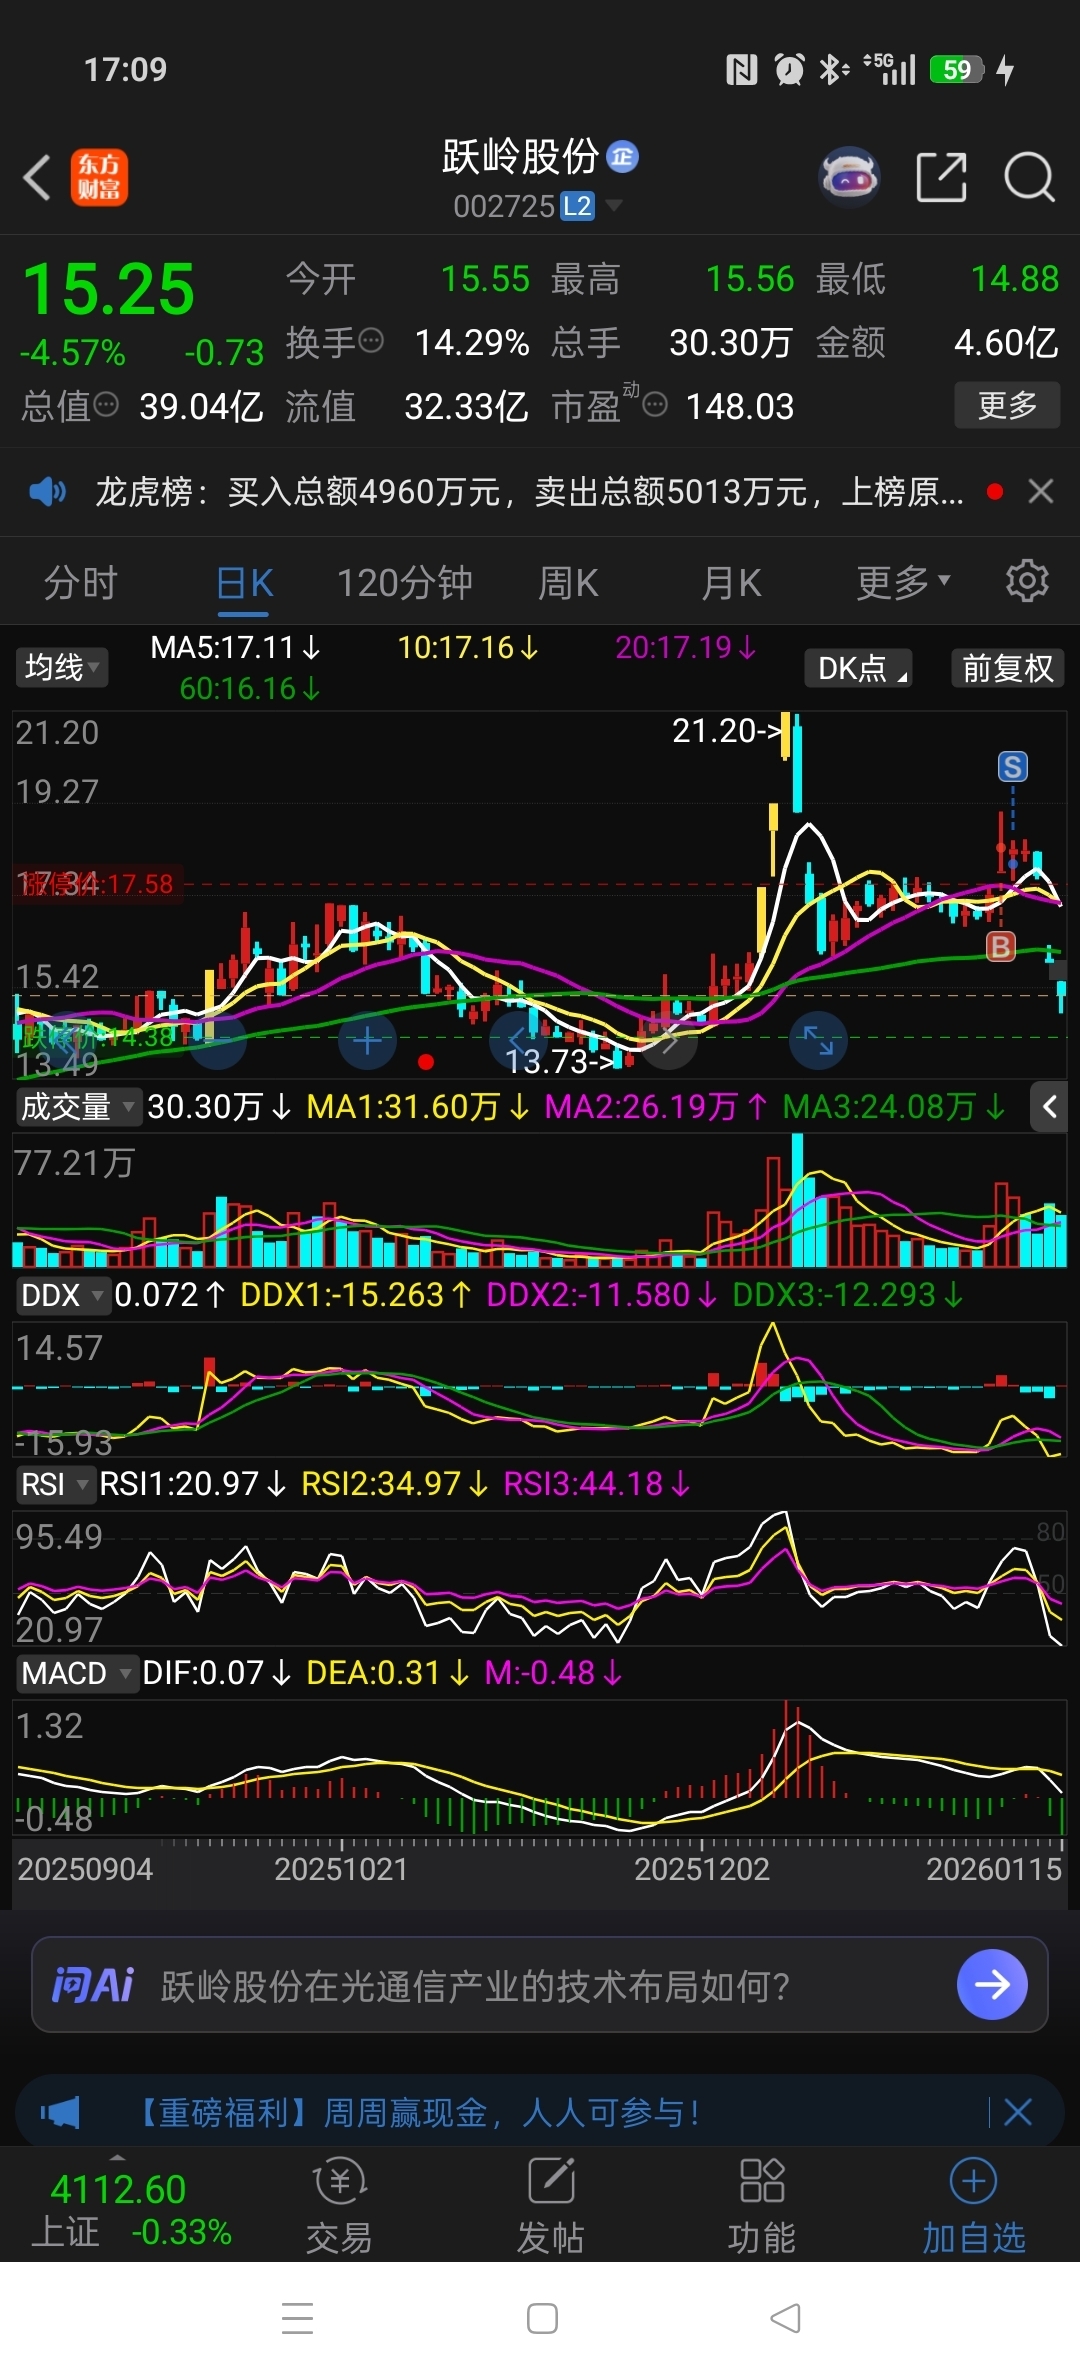The width and height of the screenshot is (1080, 2374).
Task: Tap the 问AI logo
Action: (92, 1985)
